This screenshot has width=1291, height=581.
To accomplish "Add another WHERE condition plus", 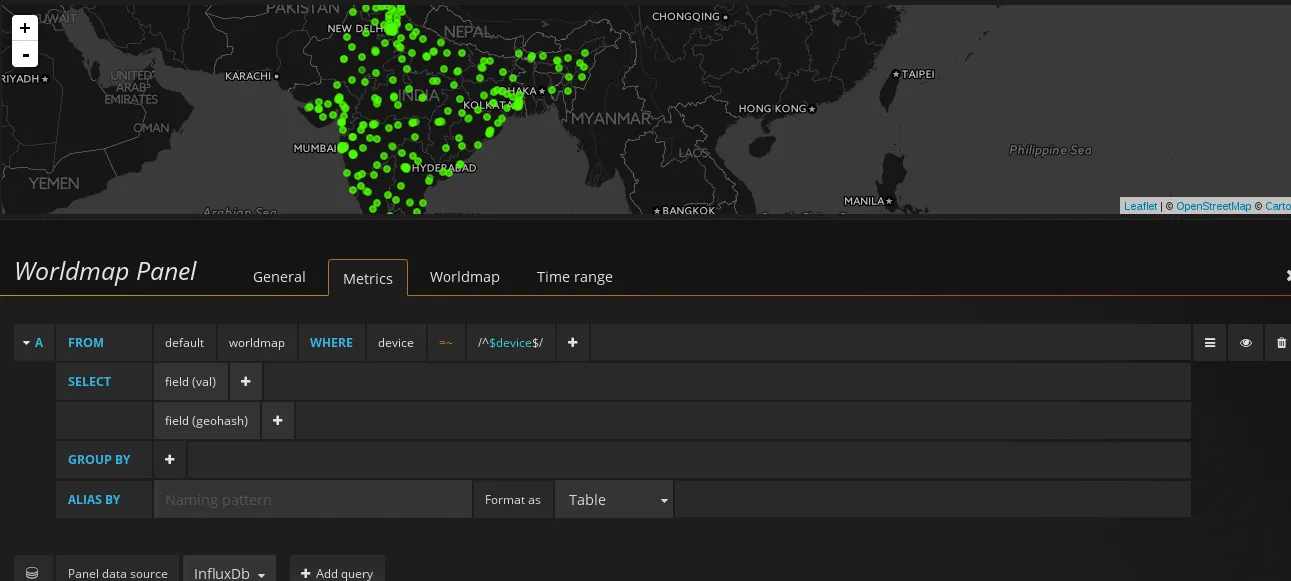I will click(x=573, y=342).
